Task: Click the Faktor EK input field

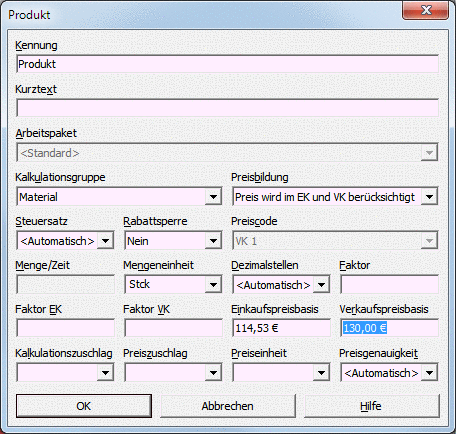Action: (65, 328)
